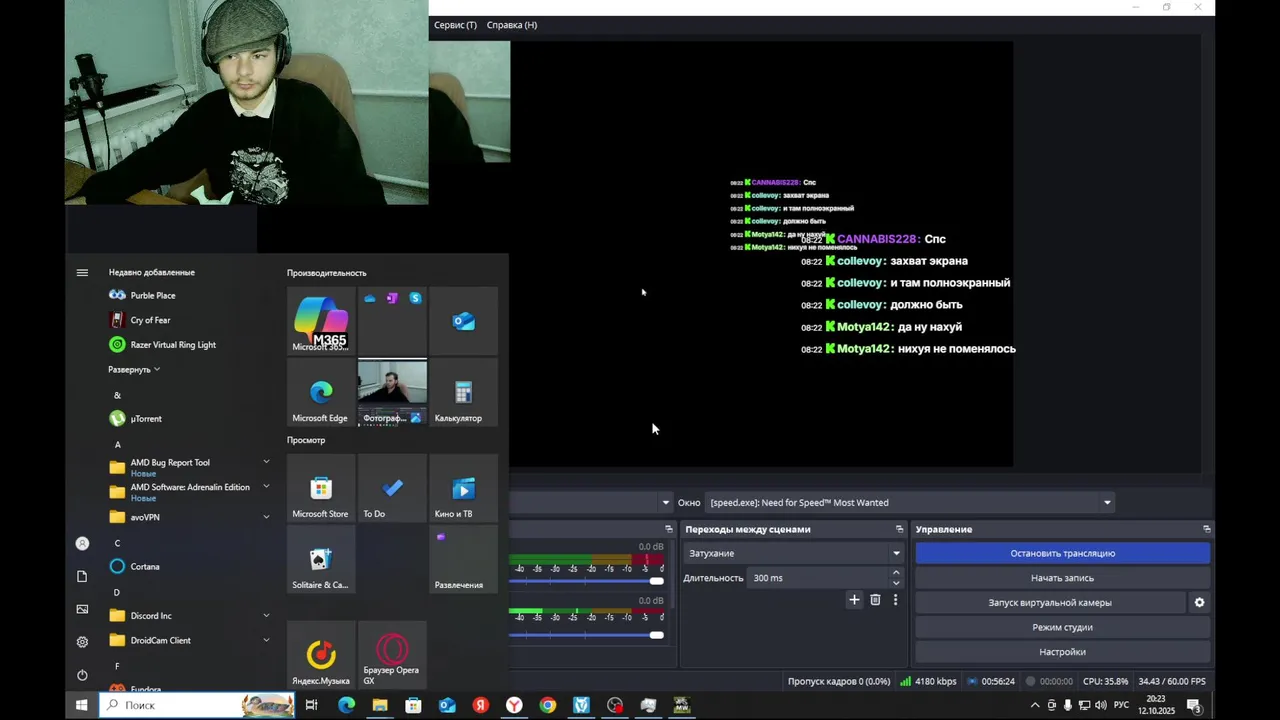Click the Длительность 300 ms field
The image size is (1280, 720).
point(818,578)
